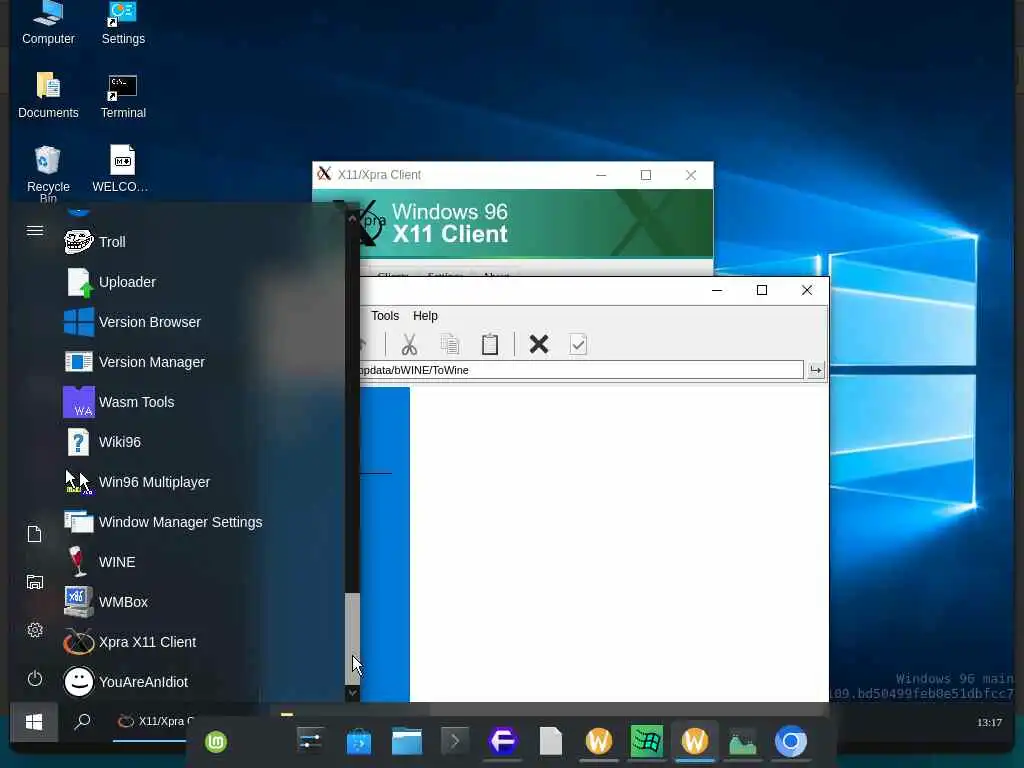This screenshot has width=1024, height=768.
Task: Open Version Browser in start menu
Action: [x=133, y=322]
